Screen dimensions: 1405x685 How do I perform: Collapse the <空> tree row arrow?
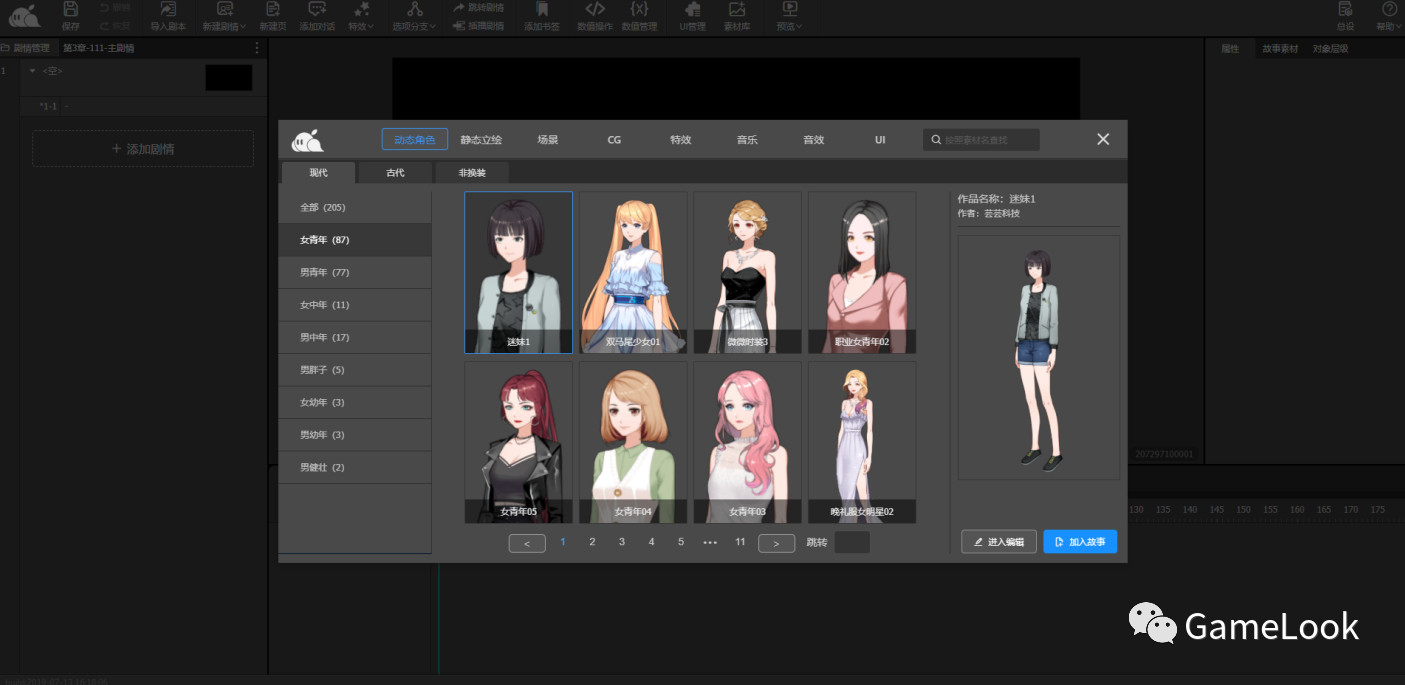(32, 71)
